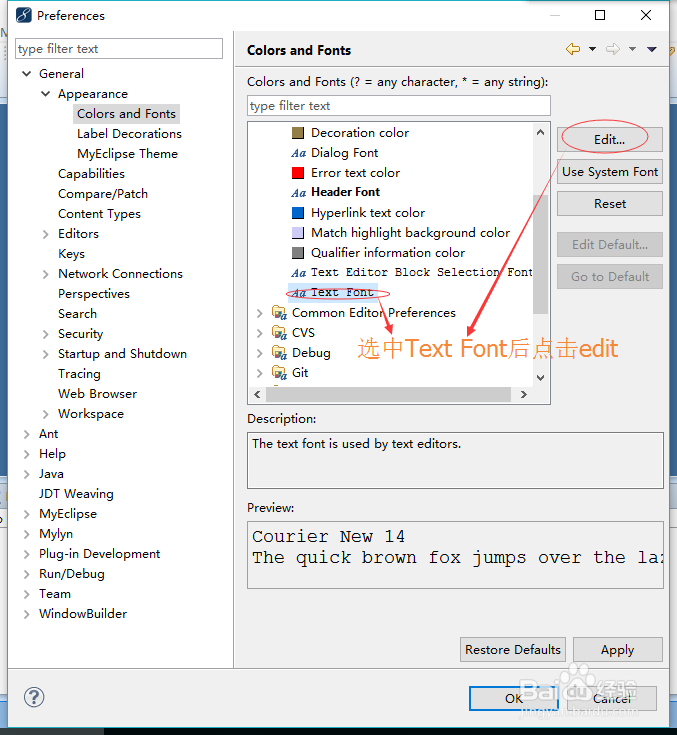Click the Reset button
The height and width of the screenshot is (735, 677).
(609, 203)
